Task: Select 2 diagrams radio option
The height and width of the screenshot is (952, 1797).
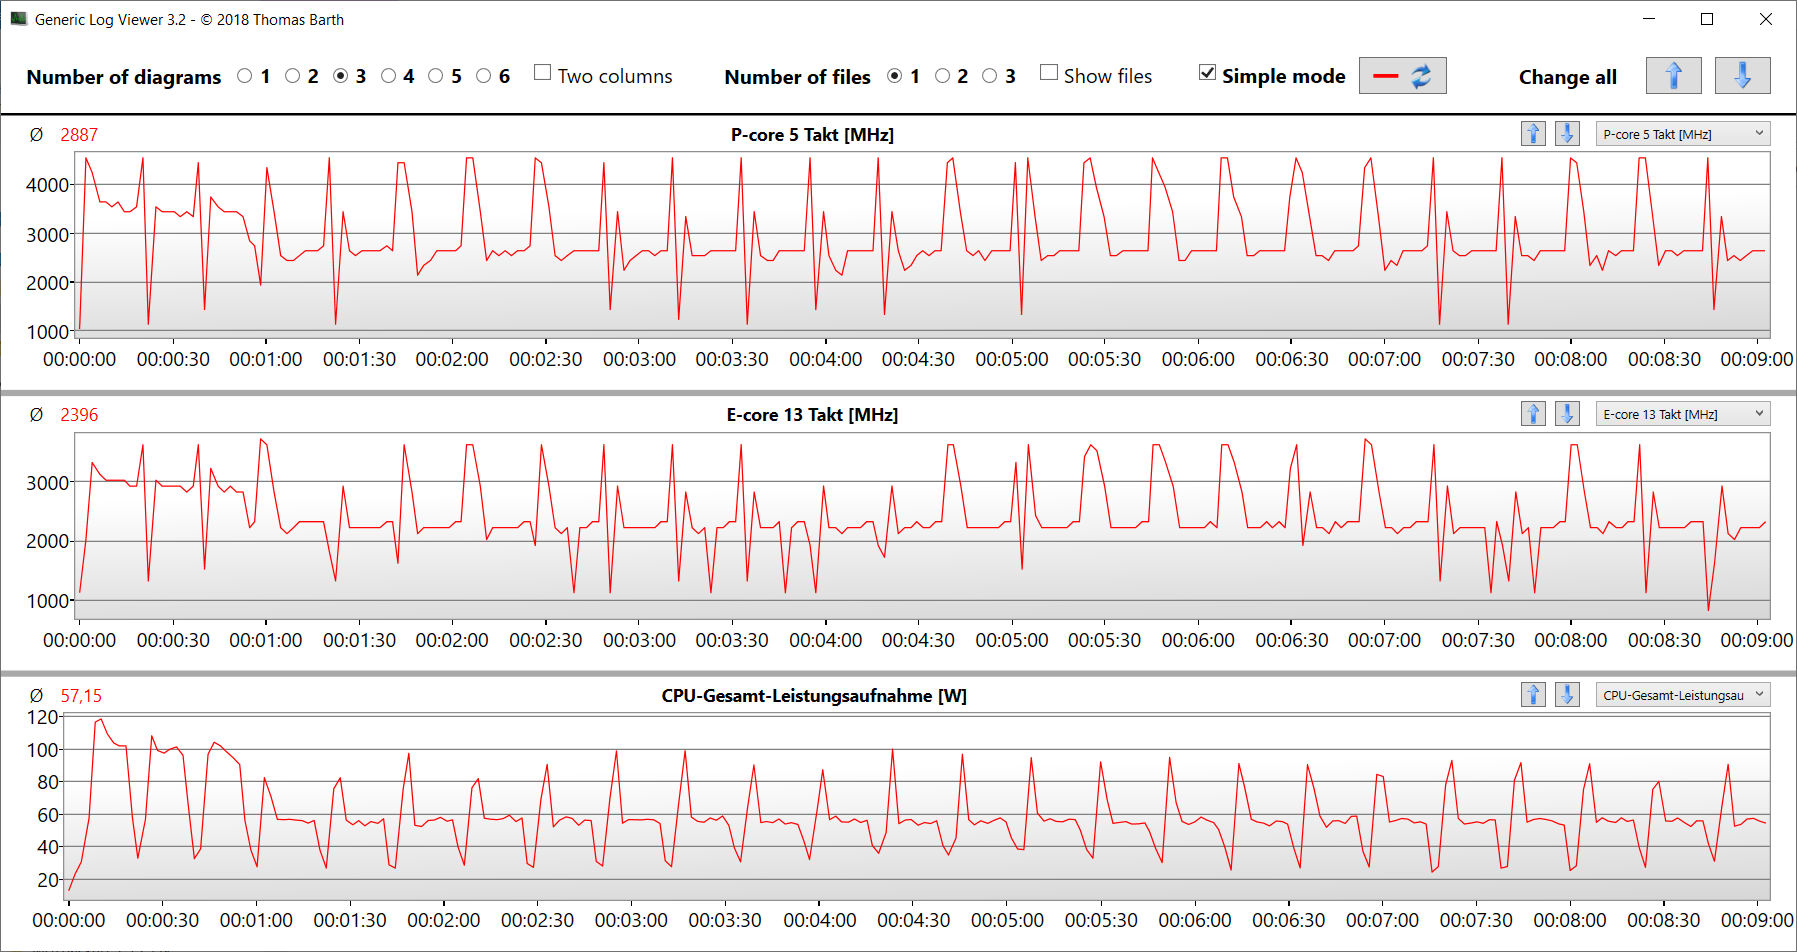Action: pos(293,76)
